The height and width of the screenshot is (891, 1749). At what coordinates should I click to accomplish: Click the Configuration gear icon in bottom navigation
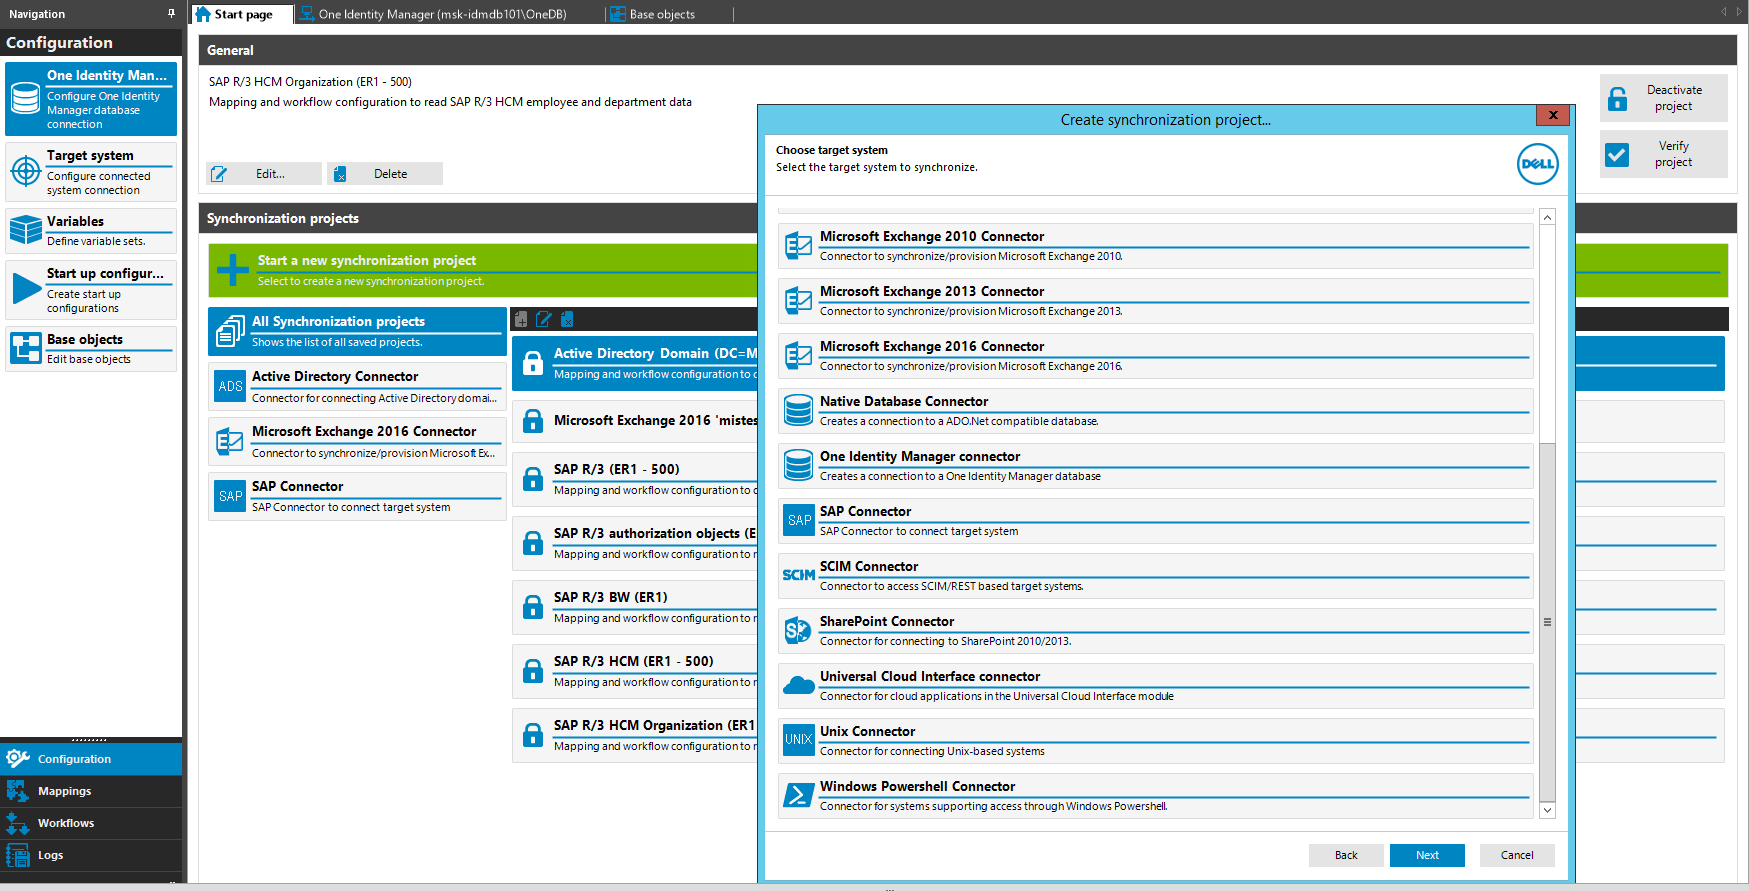(18, 759)
